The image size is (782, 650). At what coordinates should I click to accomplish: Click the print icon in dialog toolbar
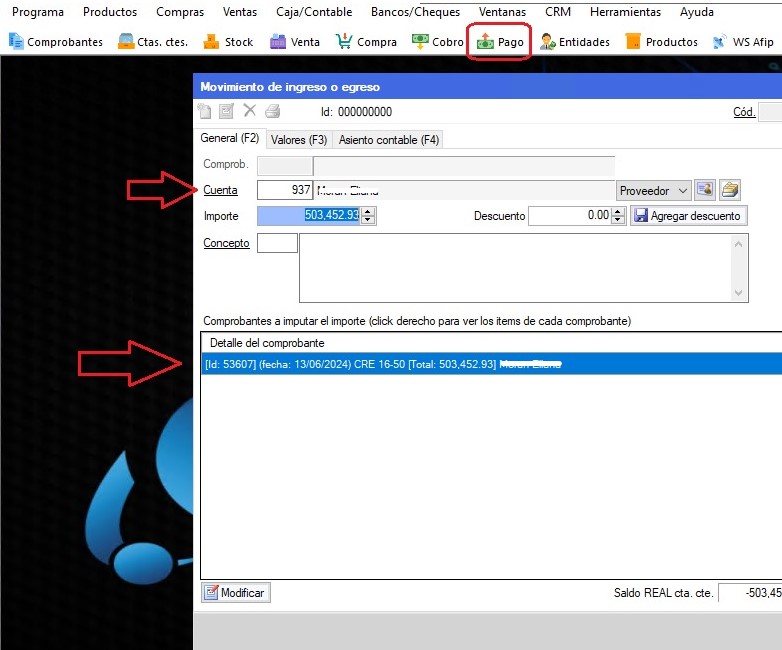click(x=273, y=112)
